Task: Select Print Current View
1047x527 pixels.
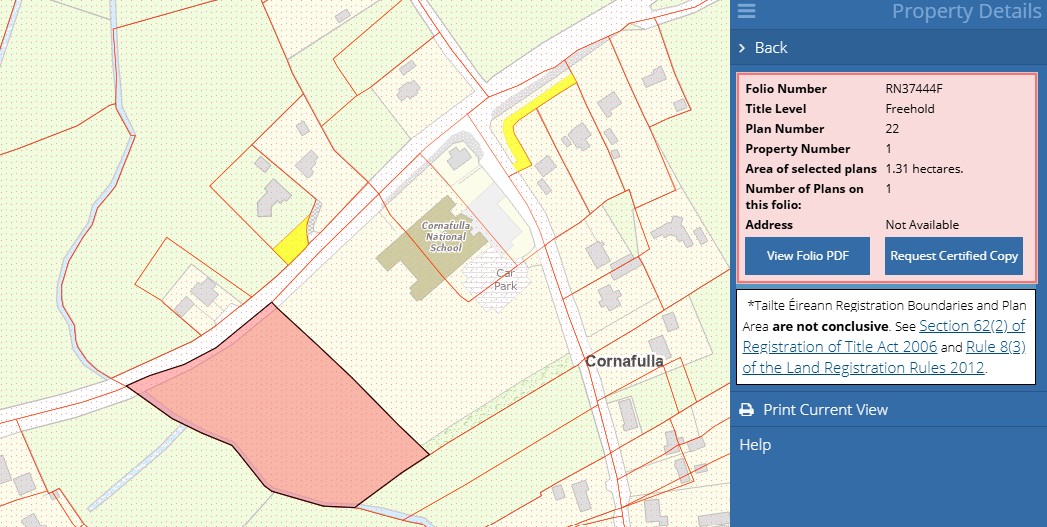Action: [x=825, y=410]
